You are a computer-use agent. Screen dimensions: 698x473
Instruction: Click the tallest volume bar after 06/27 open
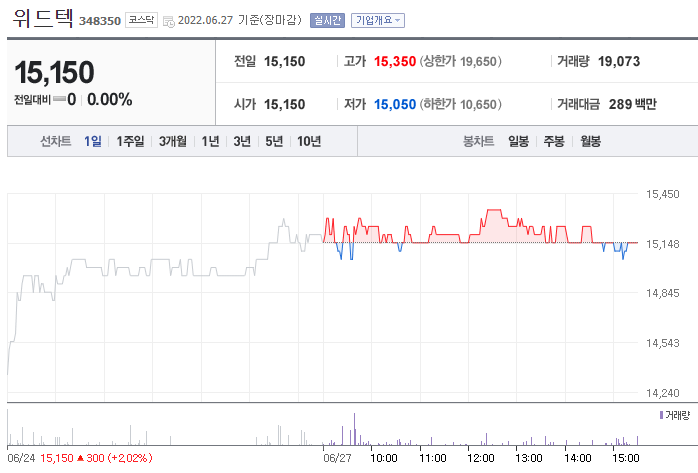tap(354, 429)
